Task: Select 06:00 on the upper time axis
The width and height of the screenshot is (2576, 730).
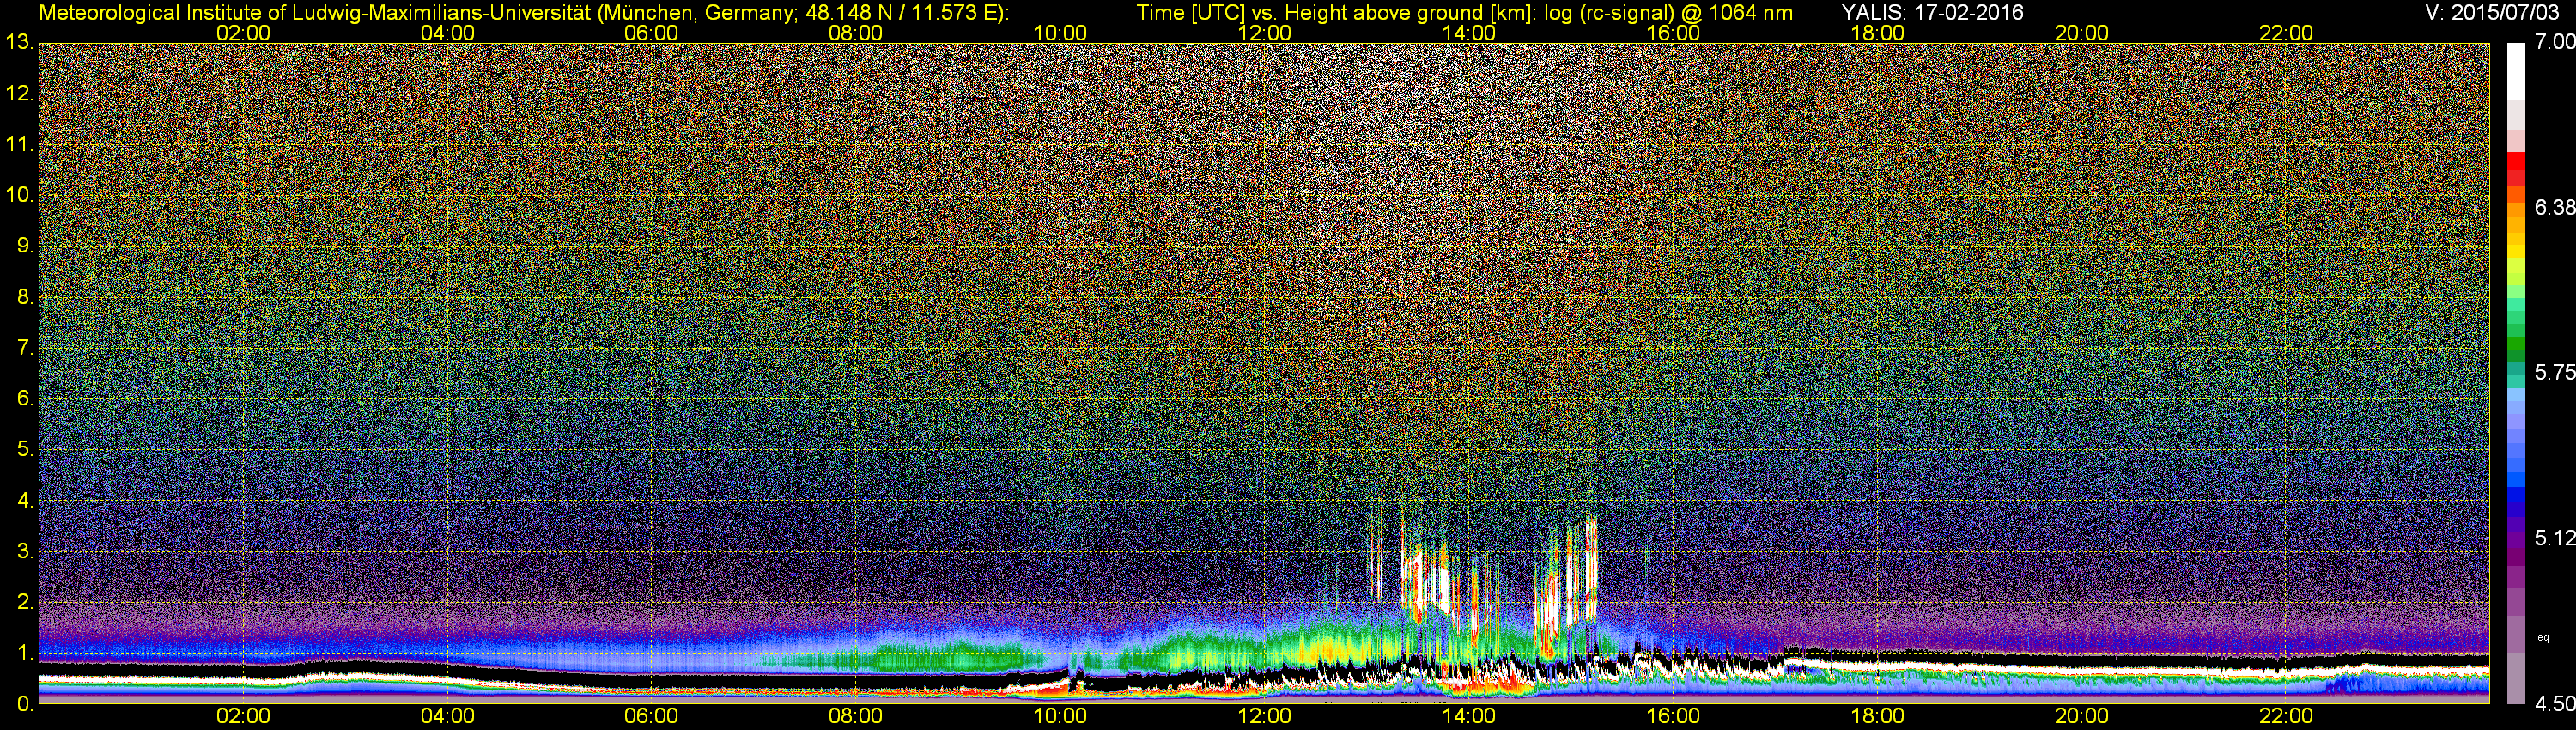Action: tap(651, 32)
